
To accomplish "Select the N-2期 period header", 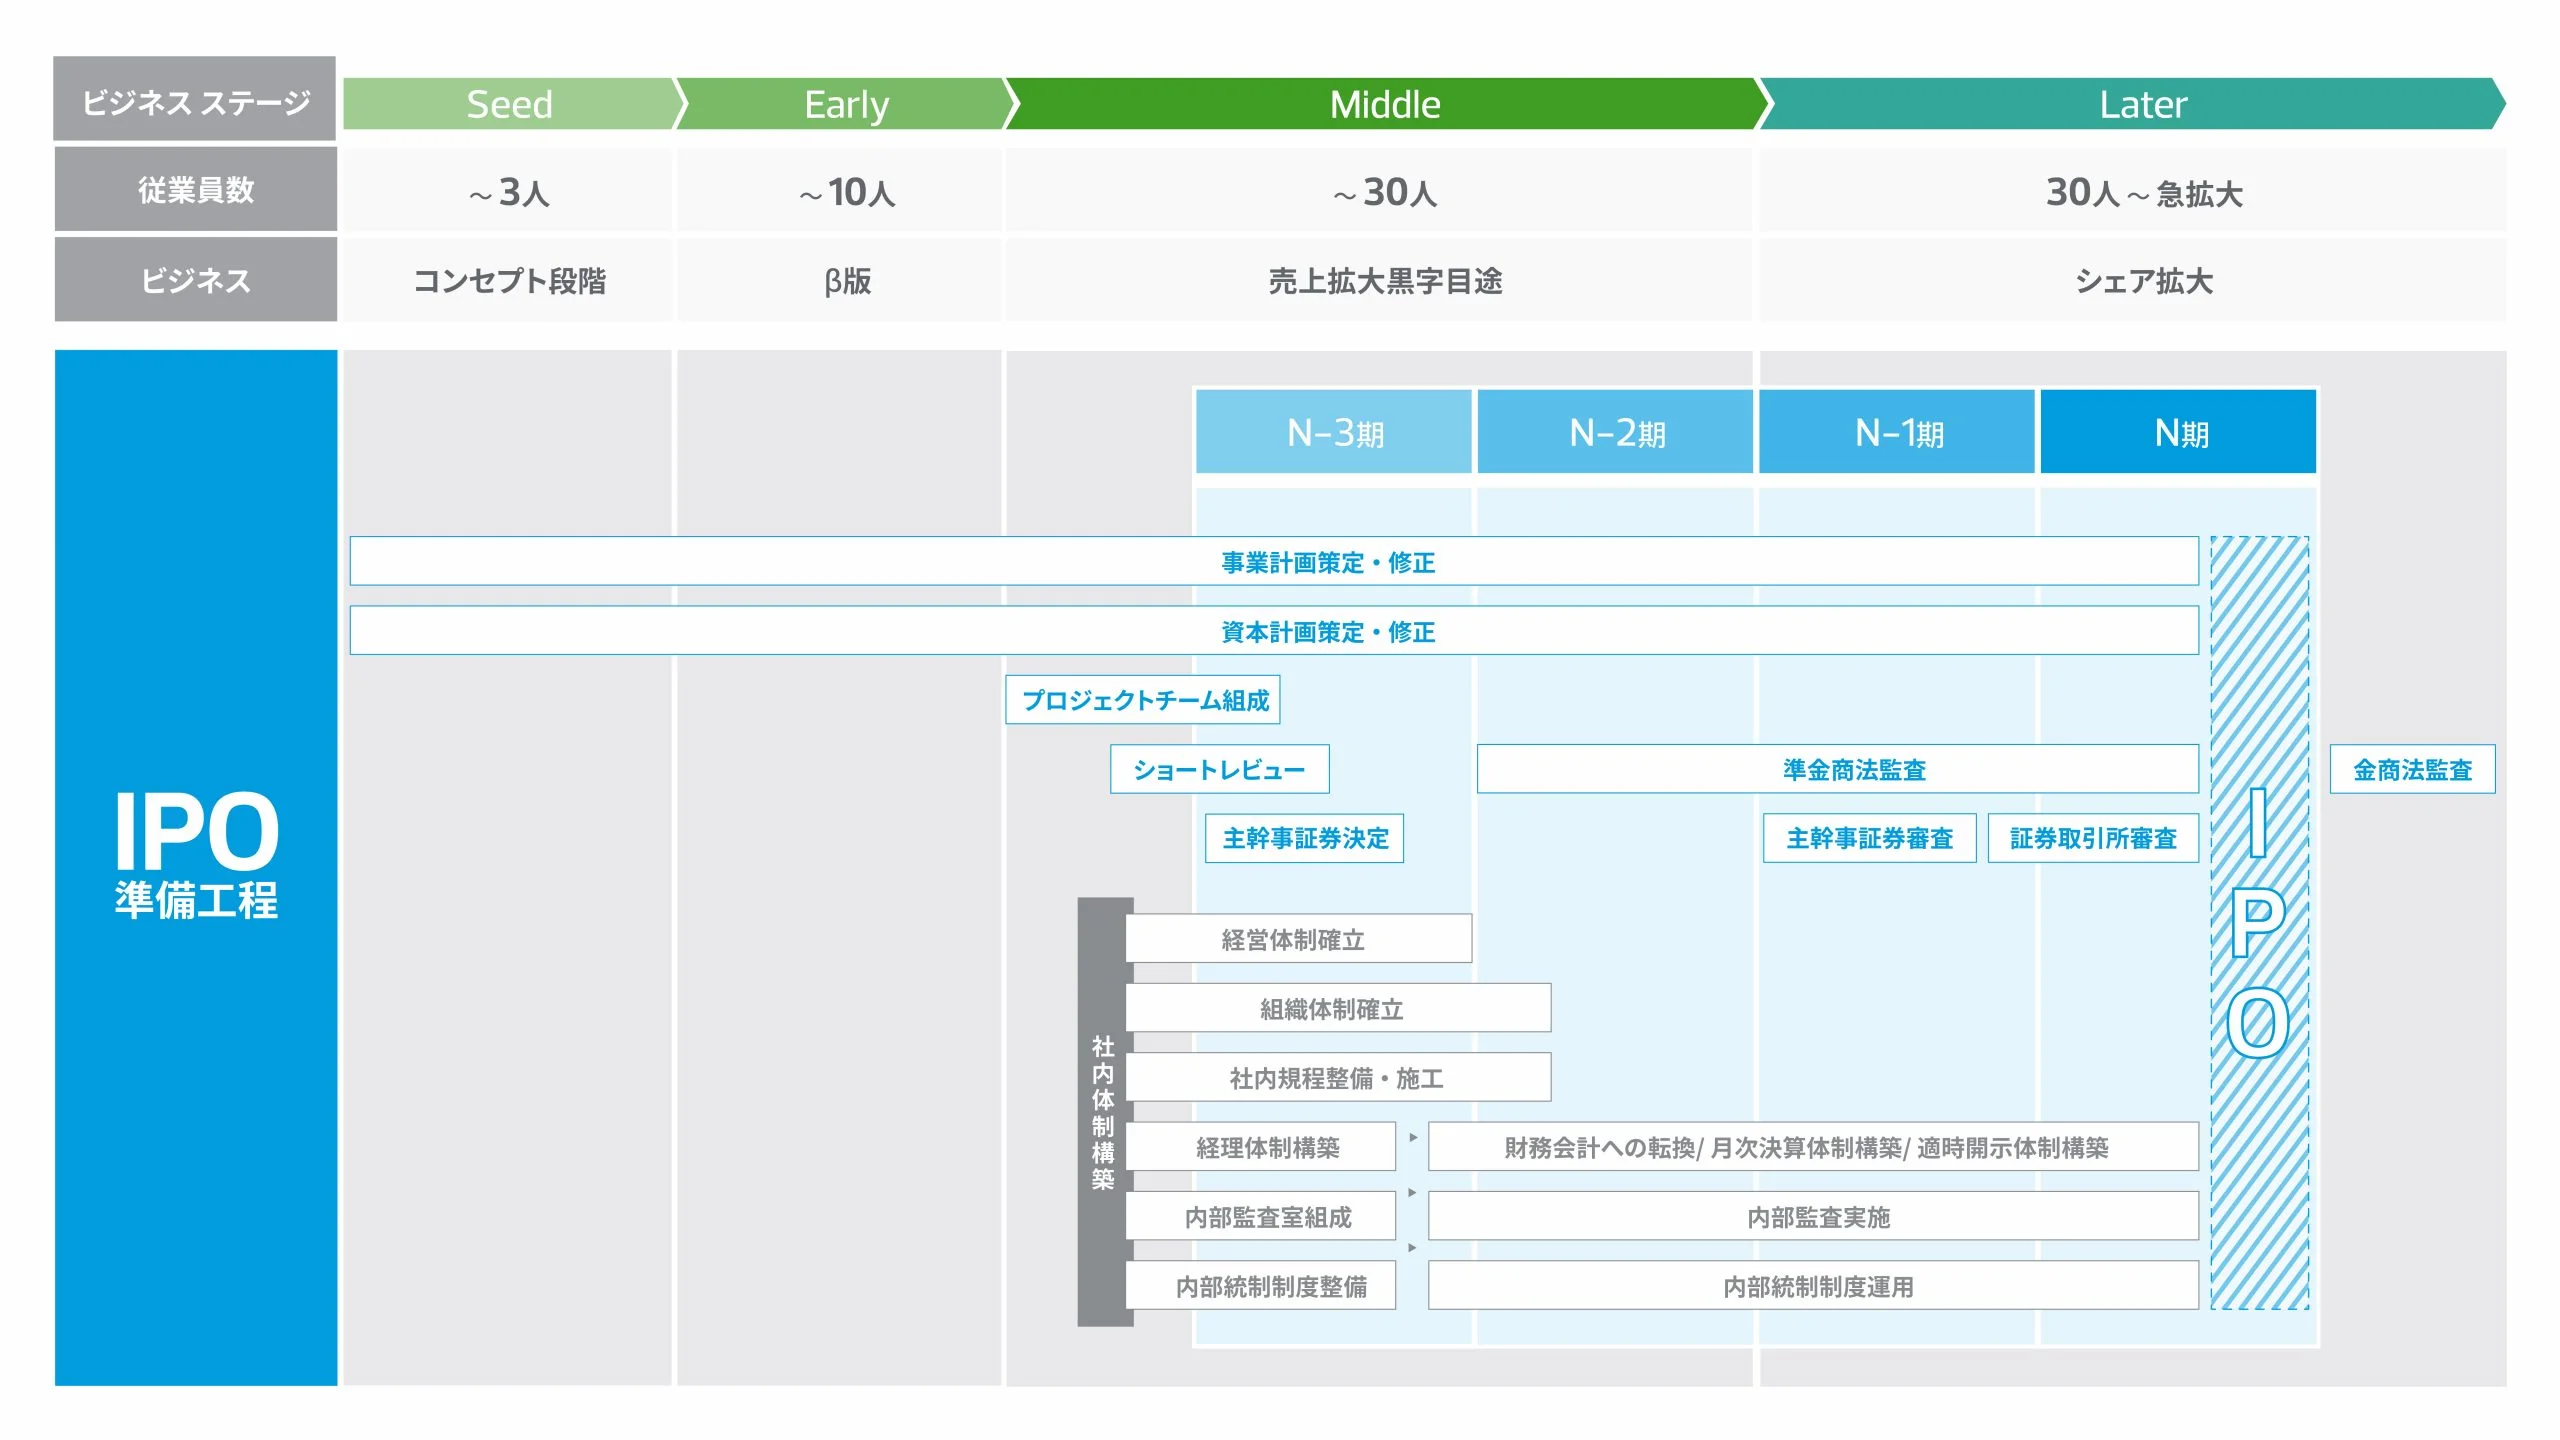I will 1616,432.
